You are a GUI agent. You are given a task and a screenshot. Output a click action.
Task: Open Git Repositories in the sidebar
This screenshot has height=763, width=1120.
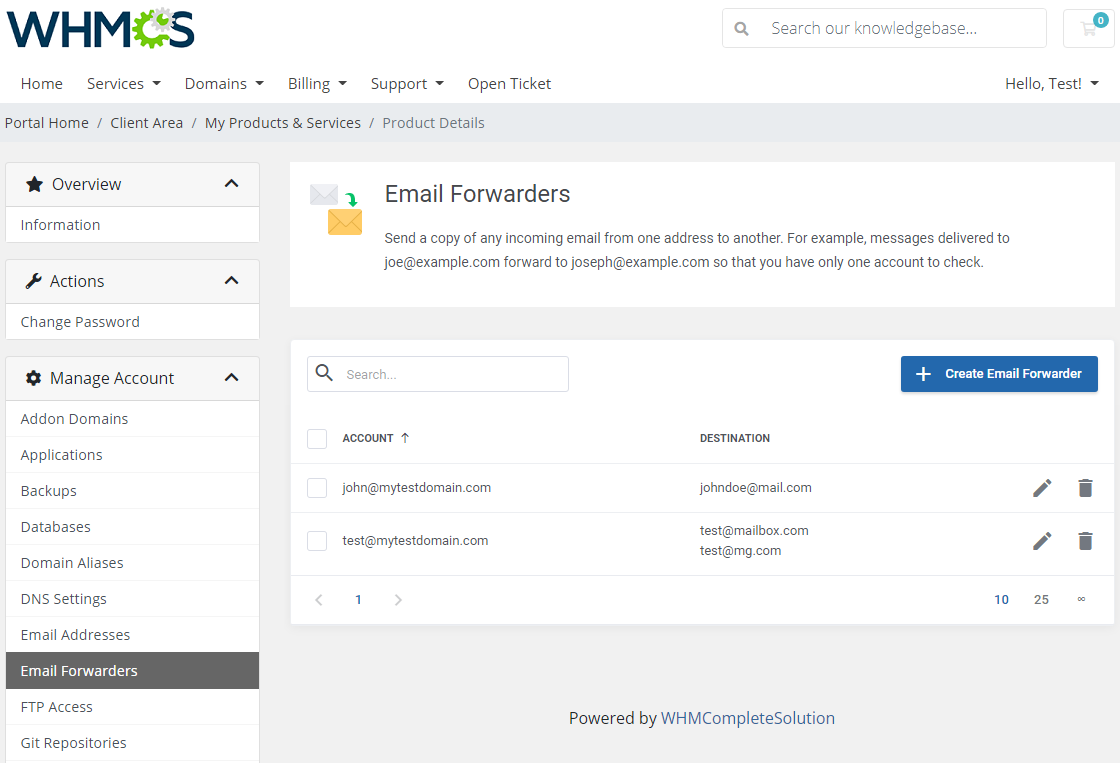tap(132, 743)
